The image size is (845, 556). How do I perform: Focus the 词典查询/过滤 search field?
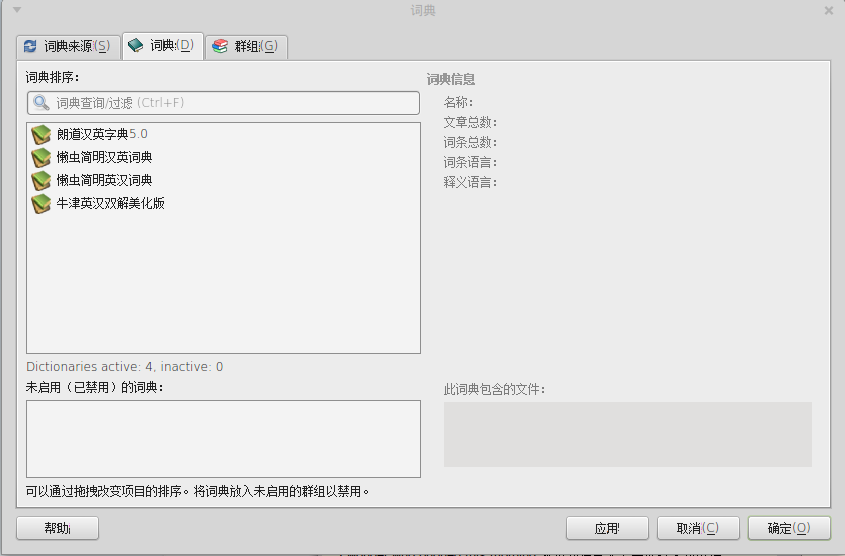[223, 103]
